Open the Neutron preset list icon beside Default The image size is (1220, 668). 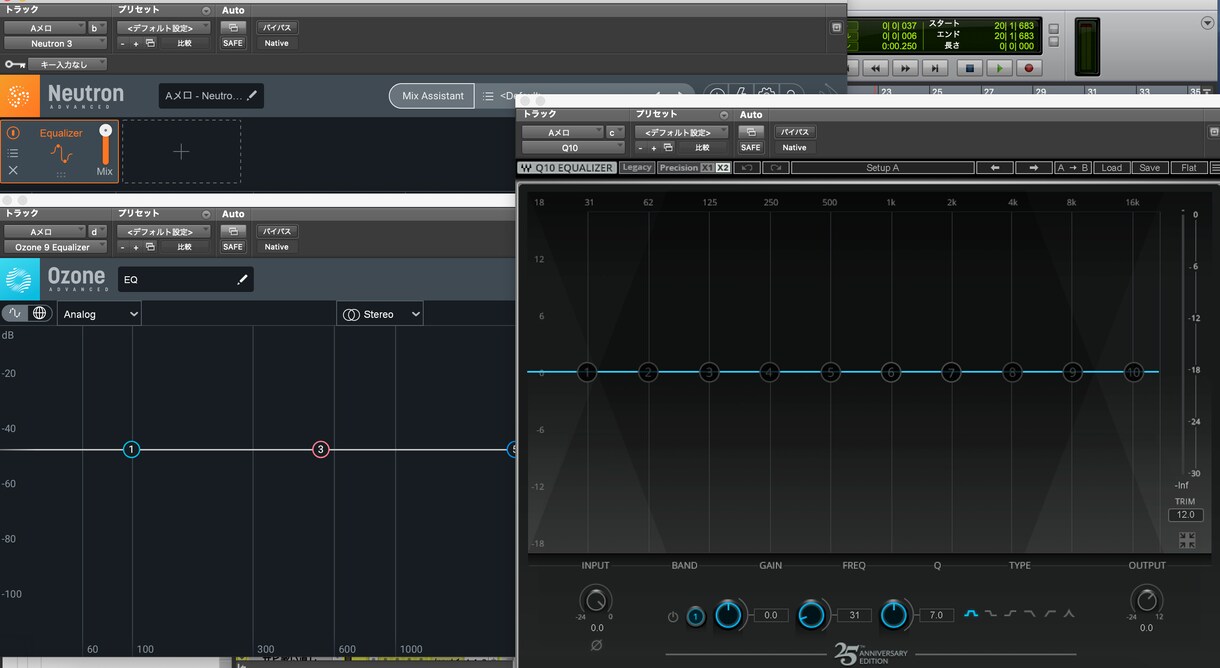(488, 96)
